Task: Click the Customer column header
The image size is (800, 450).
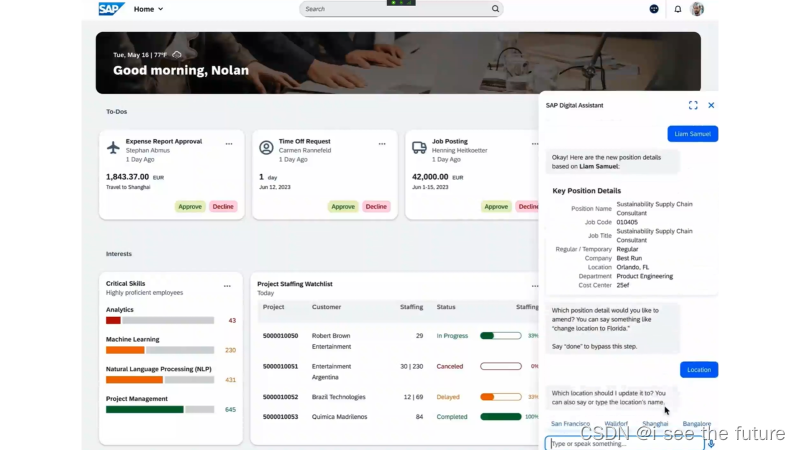Action: (326, 307)
